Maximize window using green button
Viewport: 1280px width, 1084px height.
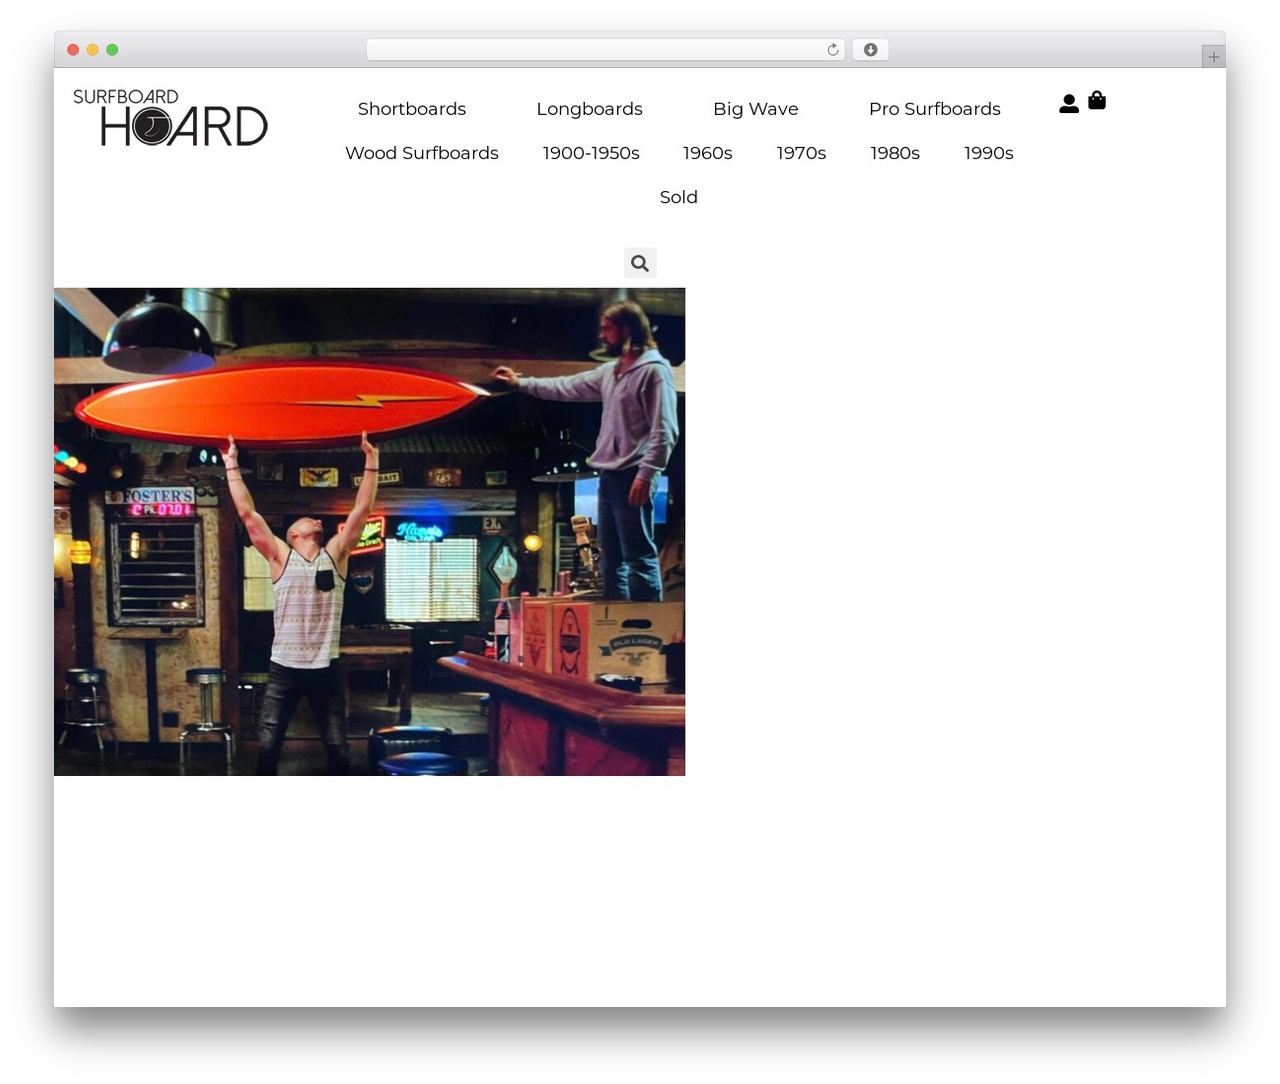pos(112,50)
